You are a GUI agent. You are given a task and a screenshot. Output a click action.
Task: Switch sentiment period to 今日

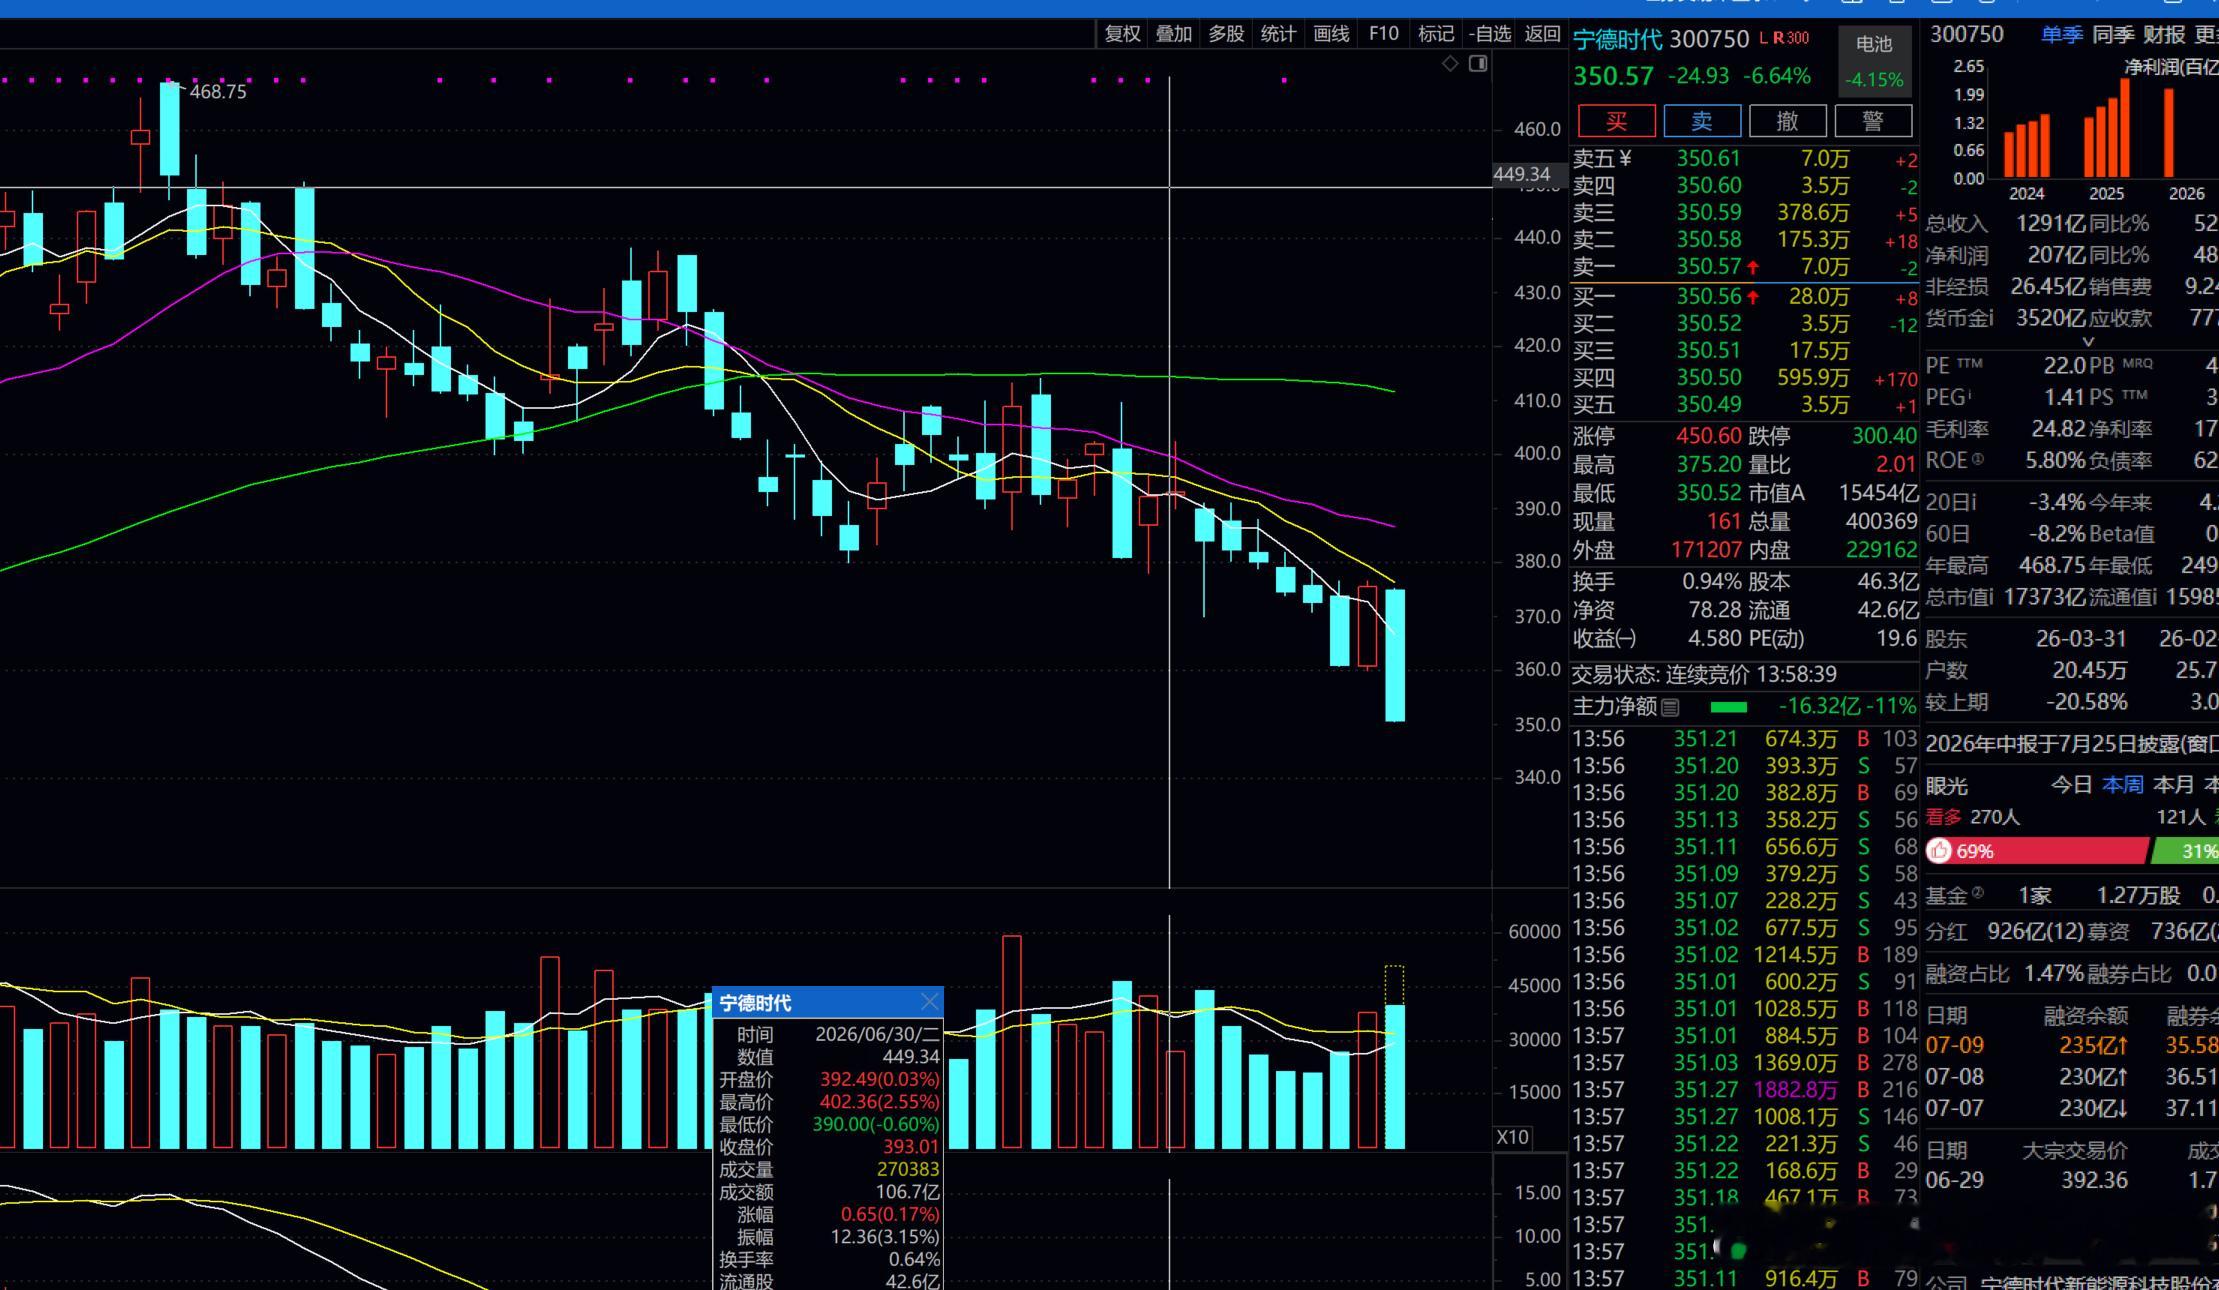[x=2071, y=785]
